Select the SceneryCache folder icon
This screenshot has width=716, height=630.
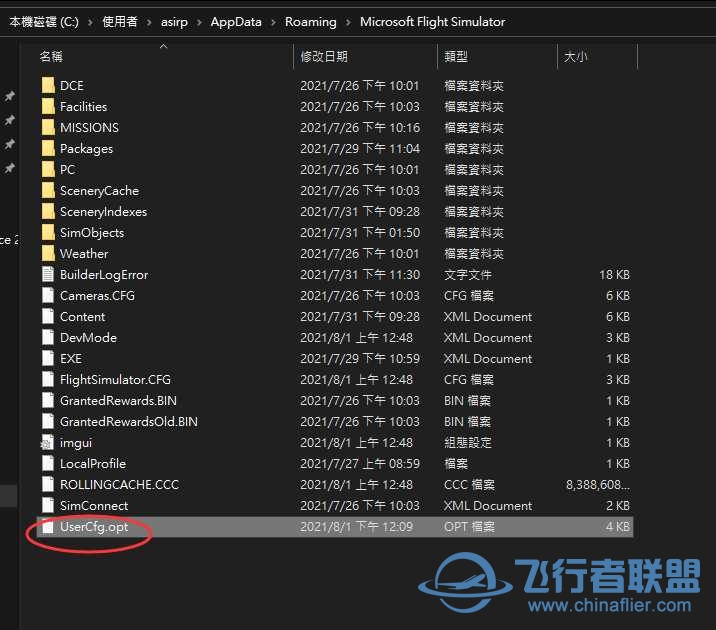[48, 190]
